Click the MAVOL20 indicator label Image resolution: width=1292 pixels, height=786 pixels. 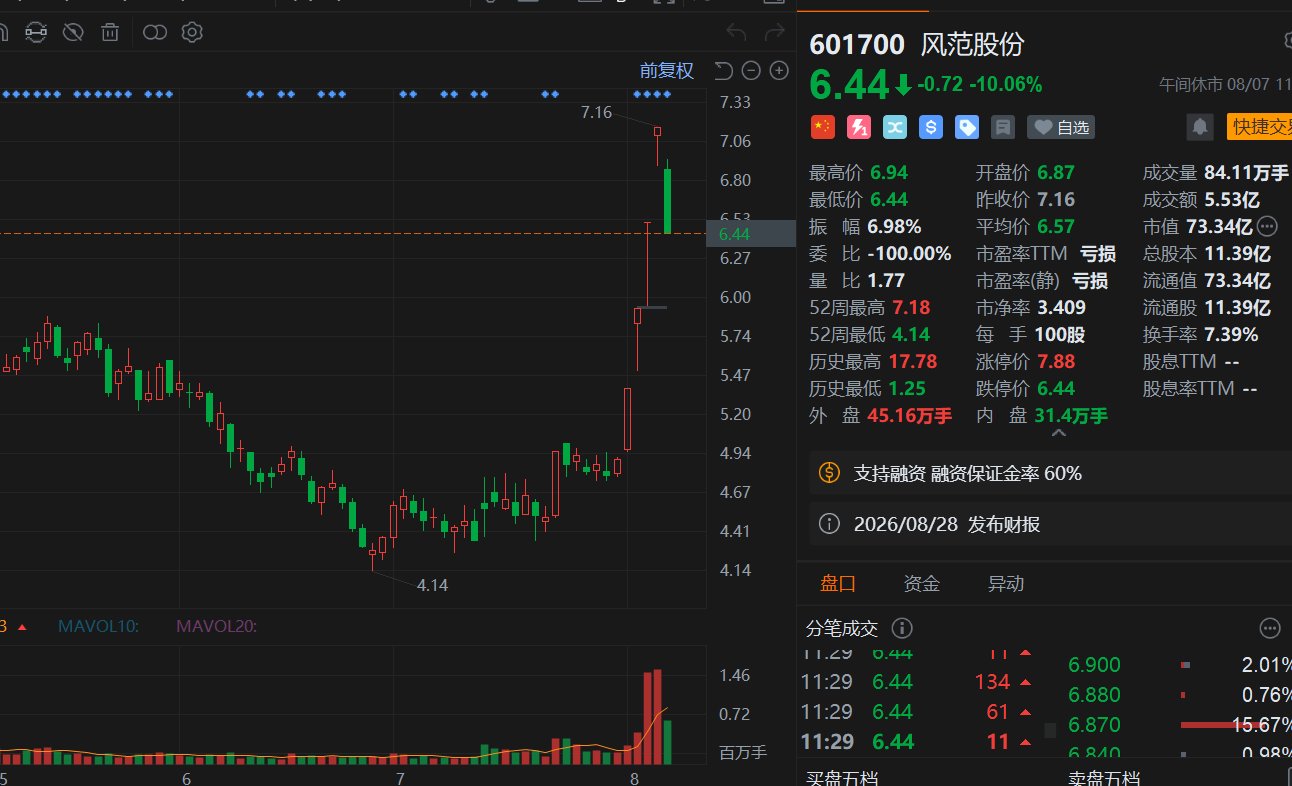pos(217,626)
